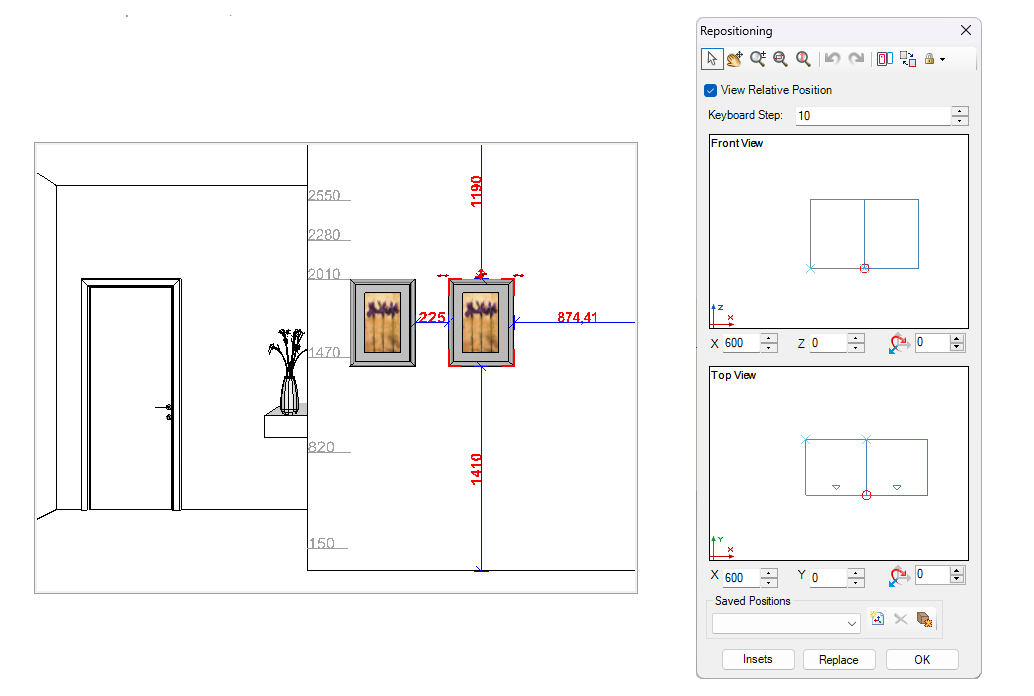Click the delete saved position X icon

(901, 619)
